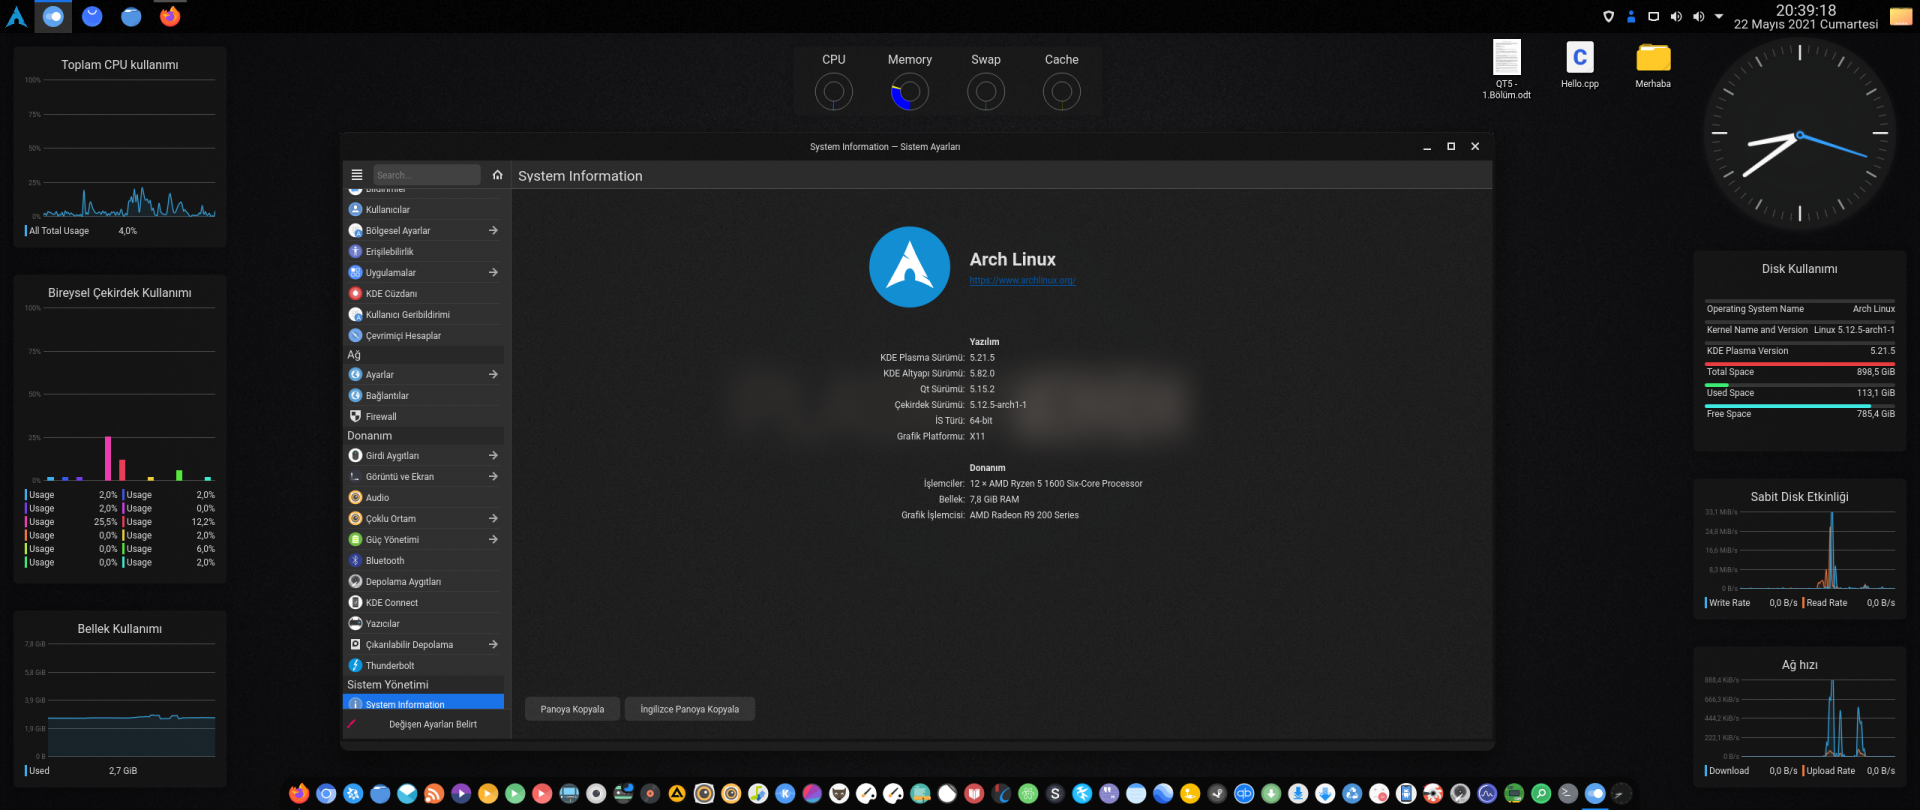Expand the Çoklu Ortam submenu arrow
Screen dimensions: 1920x810
pyautogui.click(x=493, y=519)
